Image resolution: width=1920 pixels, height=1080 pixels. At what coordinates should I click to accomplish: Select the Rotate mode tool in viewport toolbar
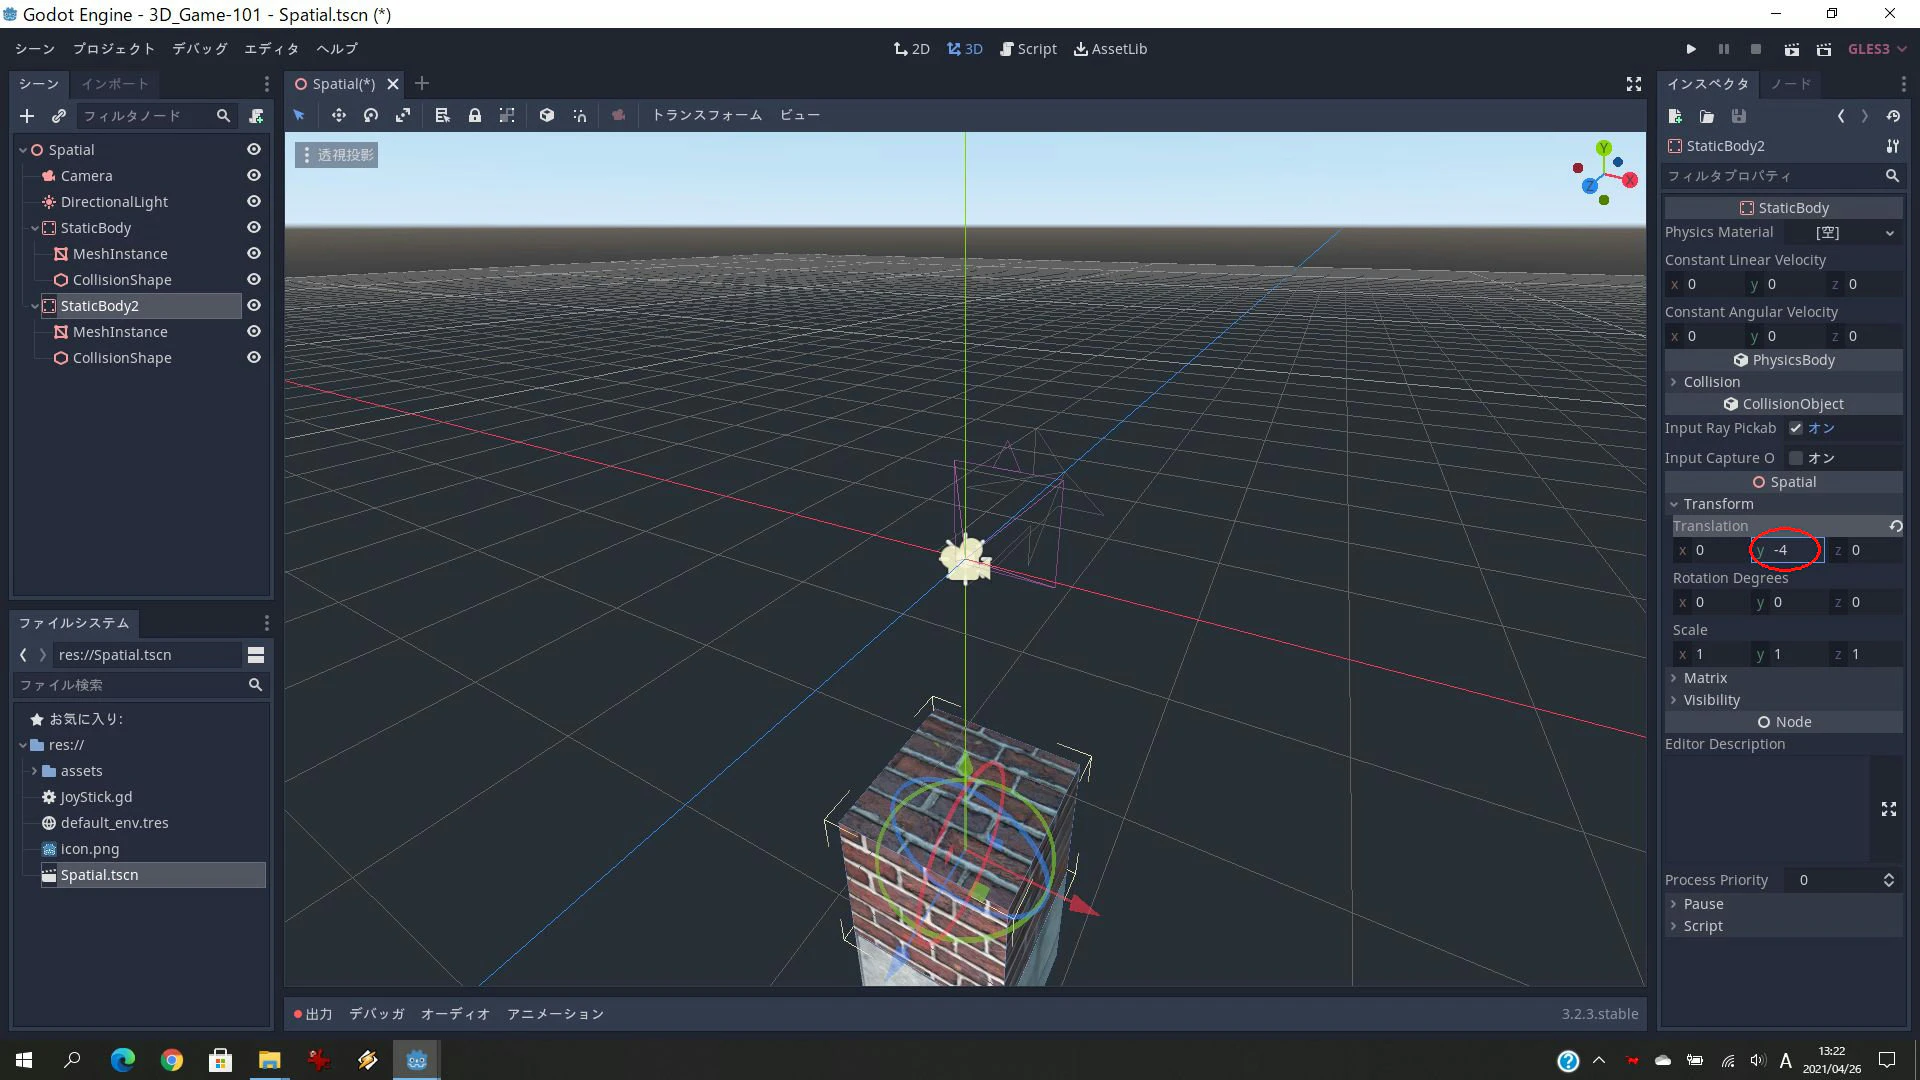[x=371, y=115]
